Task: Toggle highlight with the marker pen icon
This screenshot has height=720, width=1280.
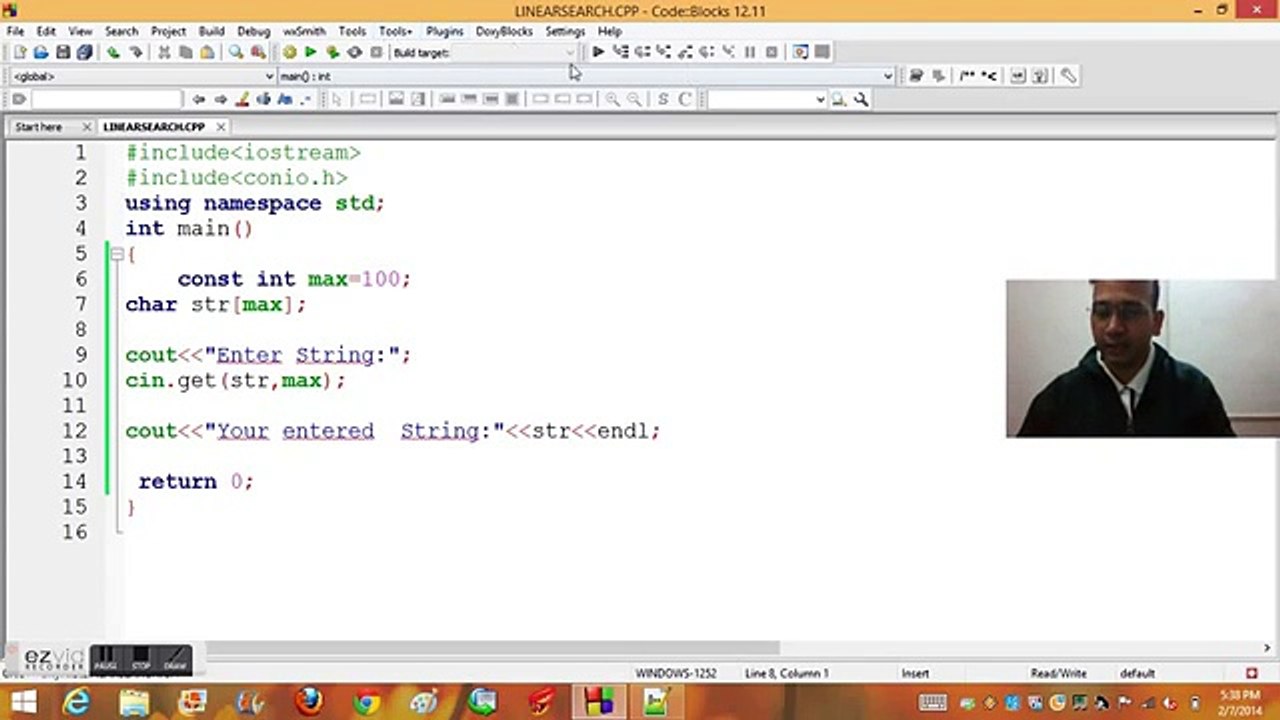Action: click(242, 99)
